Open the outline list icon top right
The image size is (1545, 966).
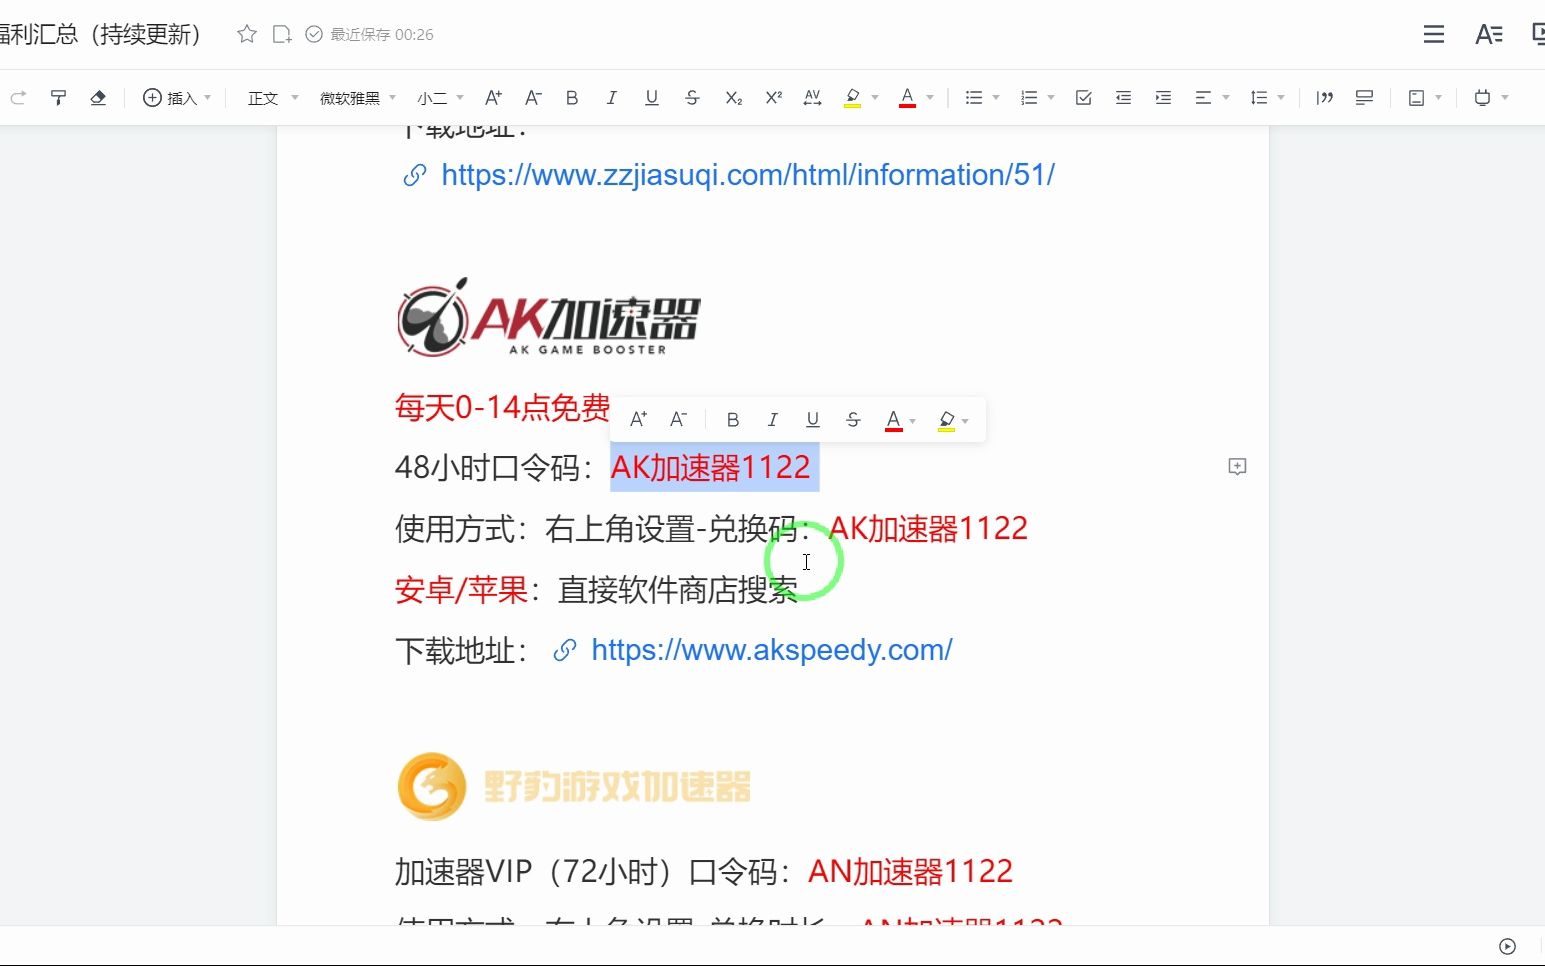(x=1434, y=34)
